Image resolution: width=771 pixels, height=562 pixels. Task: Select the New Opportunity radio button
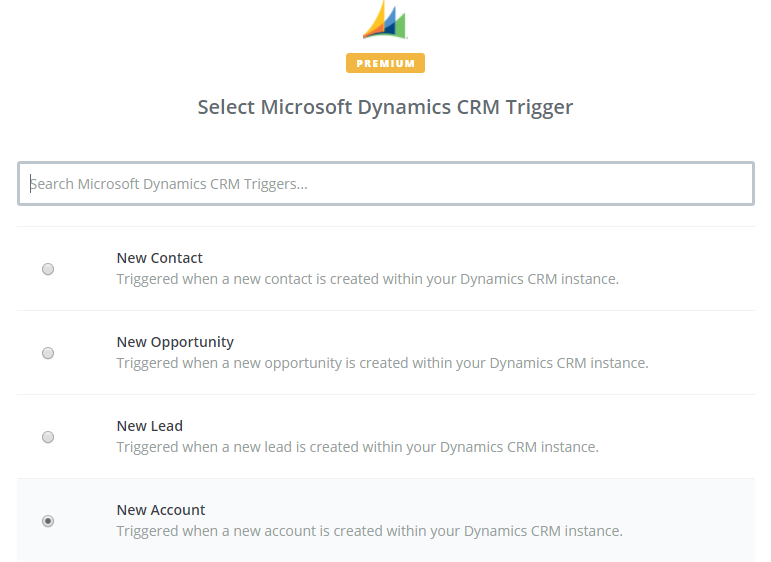48,353
